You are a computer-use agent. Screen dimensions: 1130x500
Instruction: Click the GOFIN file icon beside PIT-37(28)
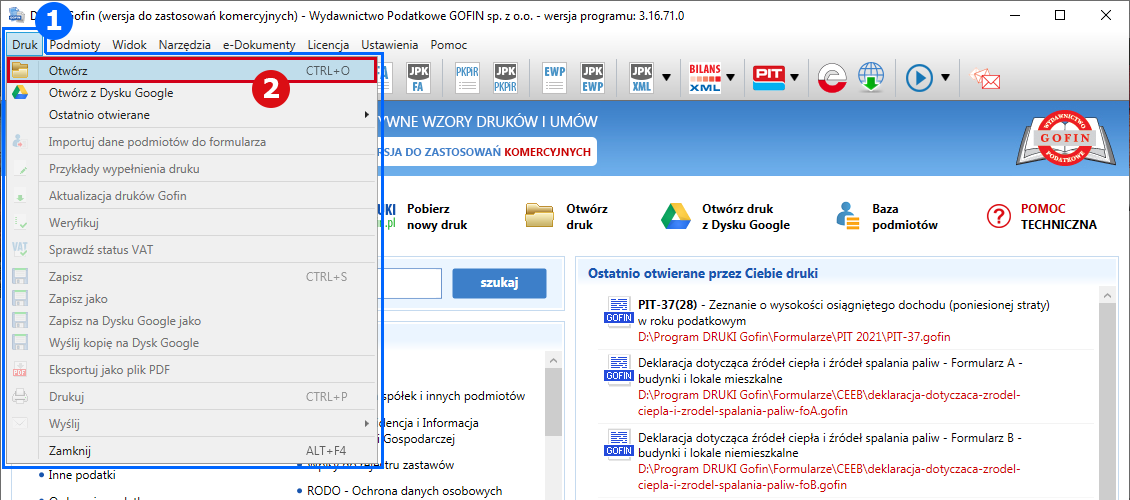coord(618,312)
